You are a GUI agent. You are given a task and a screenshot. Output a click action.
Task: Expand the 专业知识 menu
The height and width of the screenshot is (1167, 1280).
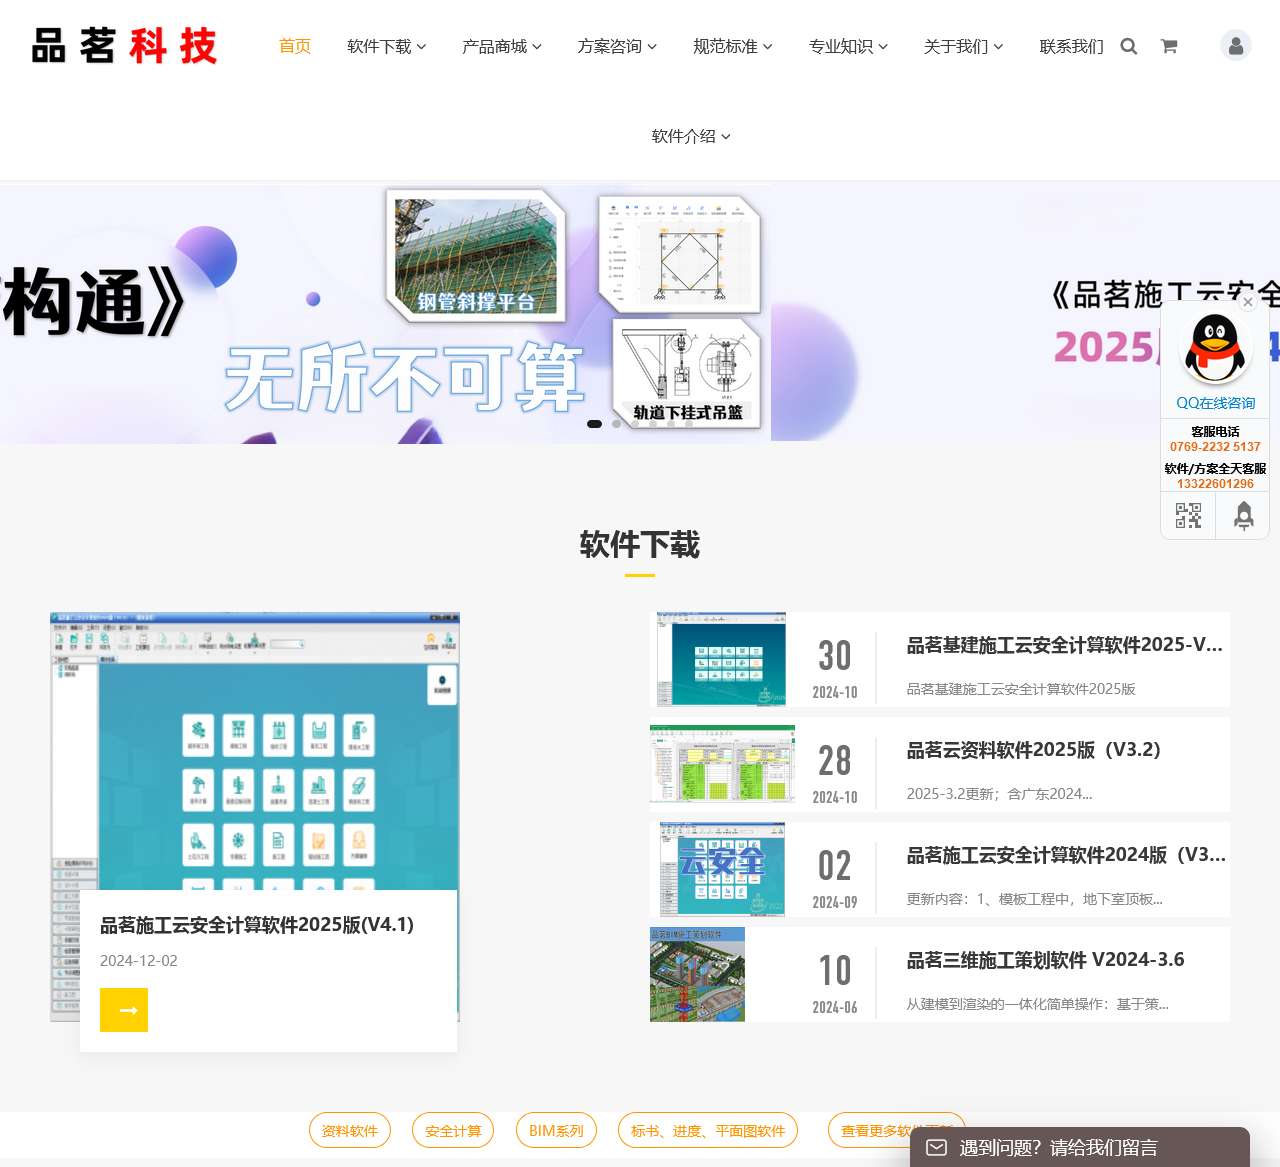(848, 46)
